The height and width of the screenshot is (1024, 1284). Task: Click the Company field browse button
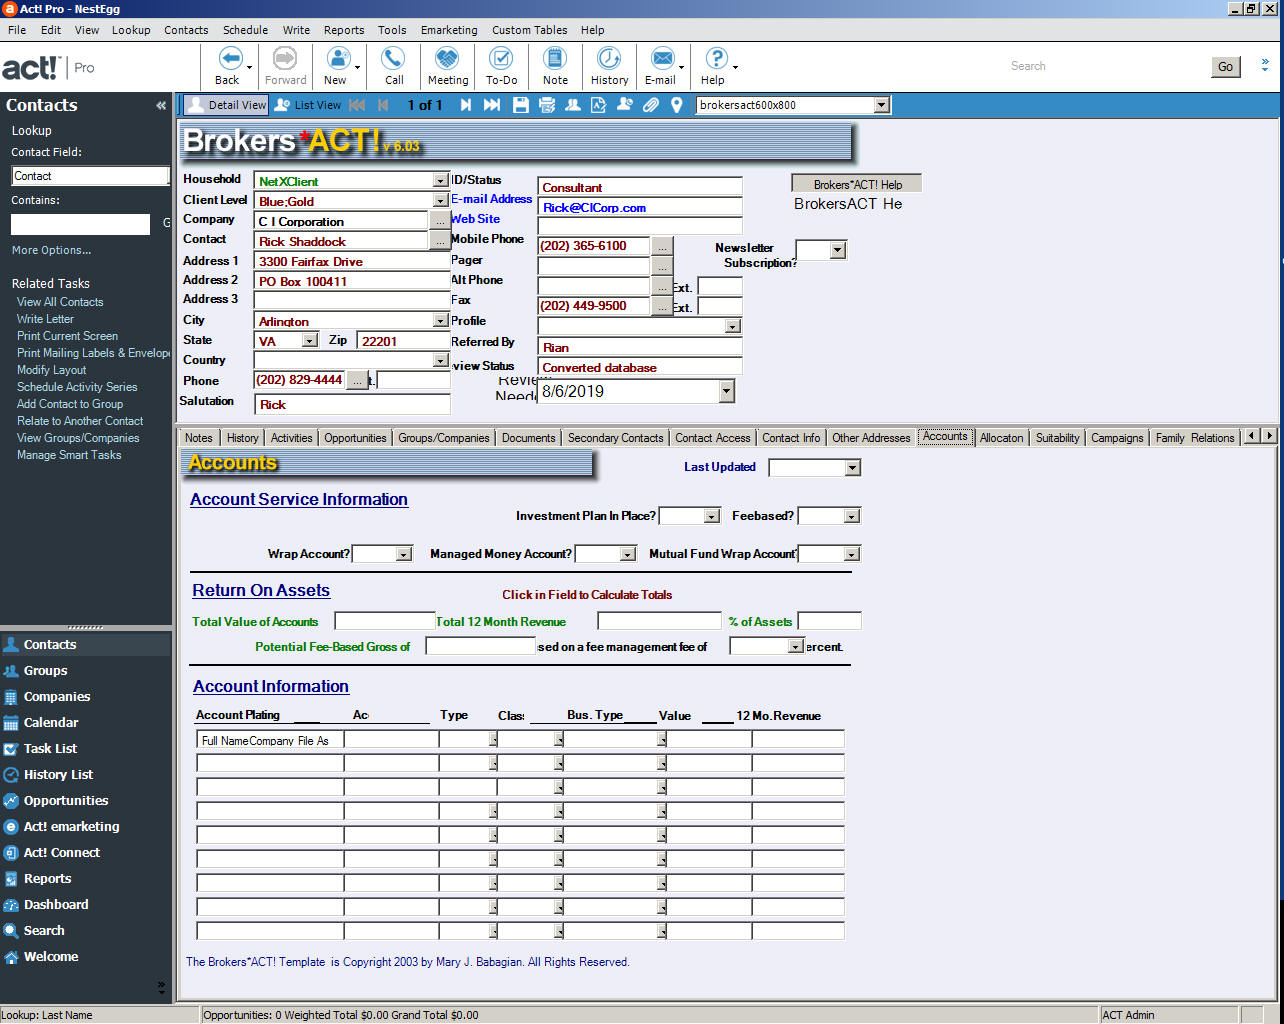click(x=440, y=220)
